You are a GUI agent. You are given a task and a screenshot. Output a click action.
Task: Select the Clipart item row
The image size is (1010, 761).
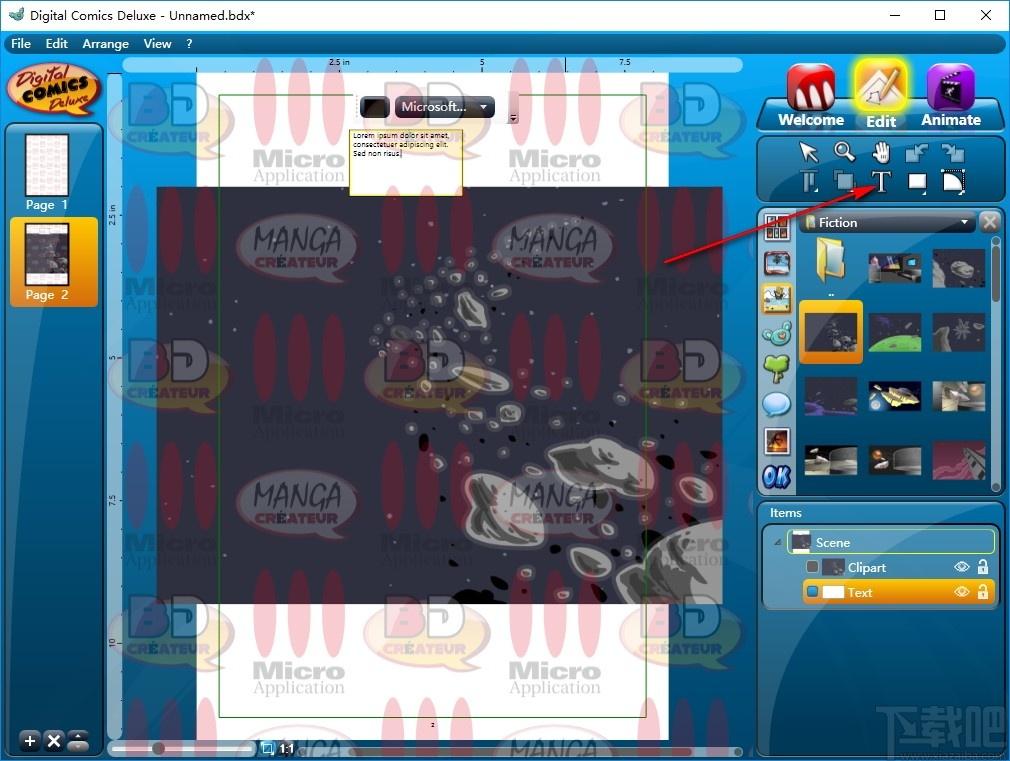point(899,567)
